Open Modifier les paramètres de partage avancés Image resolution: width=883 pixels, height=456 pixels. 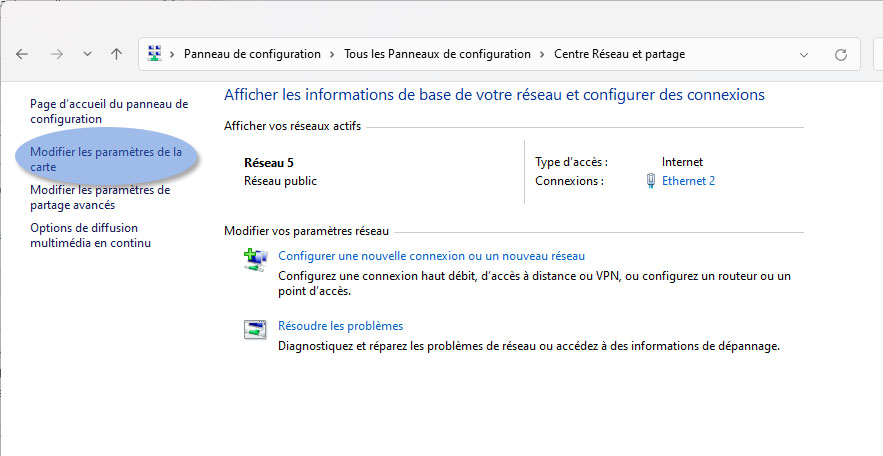(x=100, y=198)
